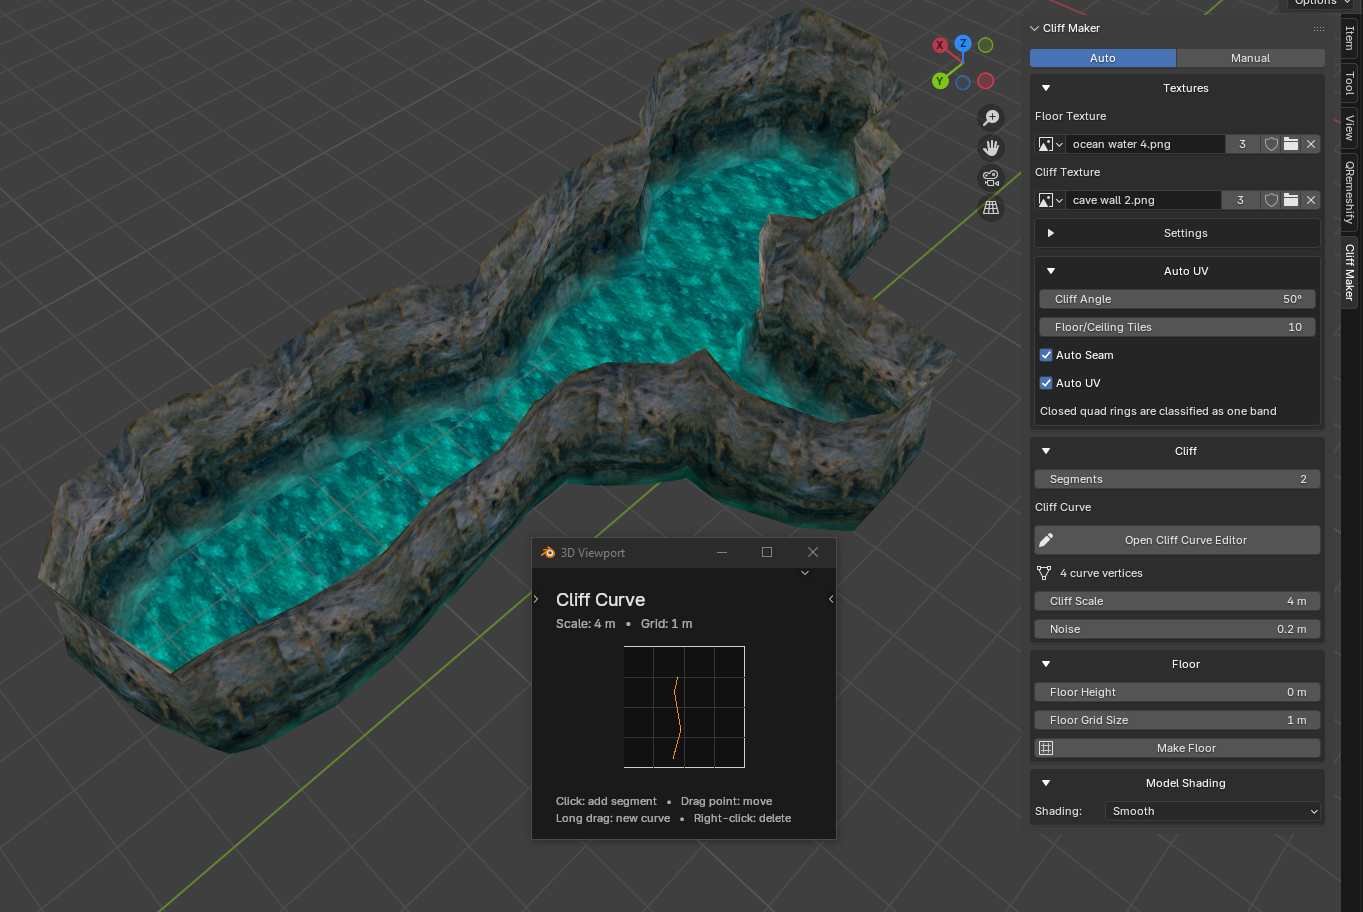Image resolution: width=1363 pixels, height=912 pixels.
Task: Click the pencil icon of Cliff Curve Editor
Action: [x=1046, y=540]
